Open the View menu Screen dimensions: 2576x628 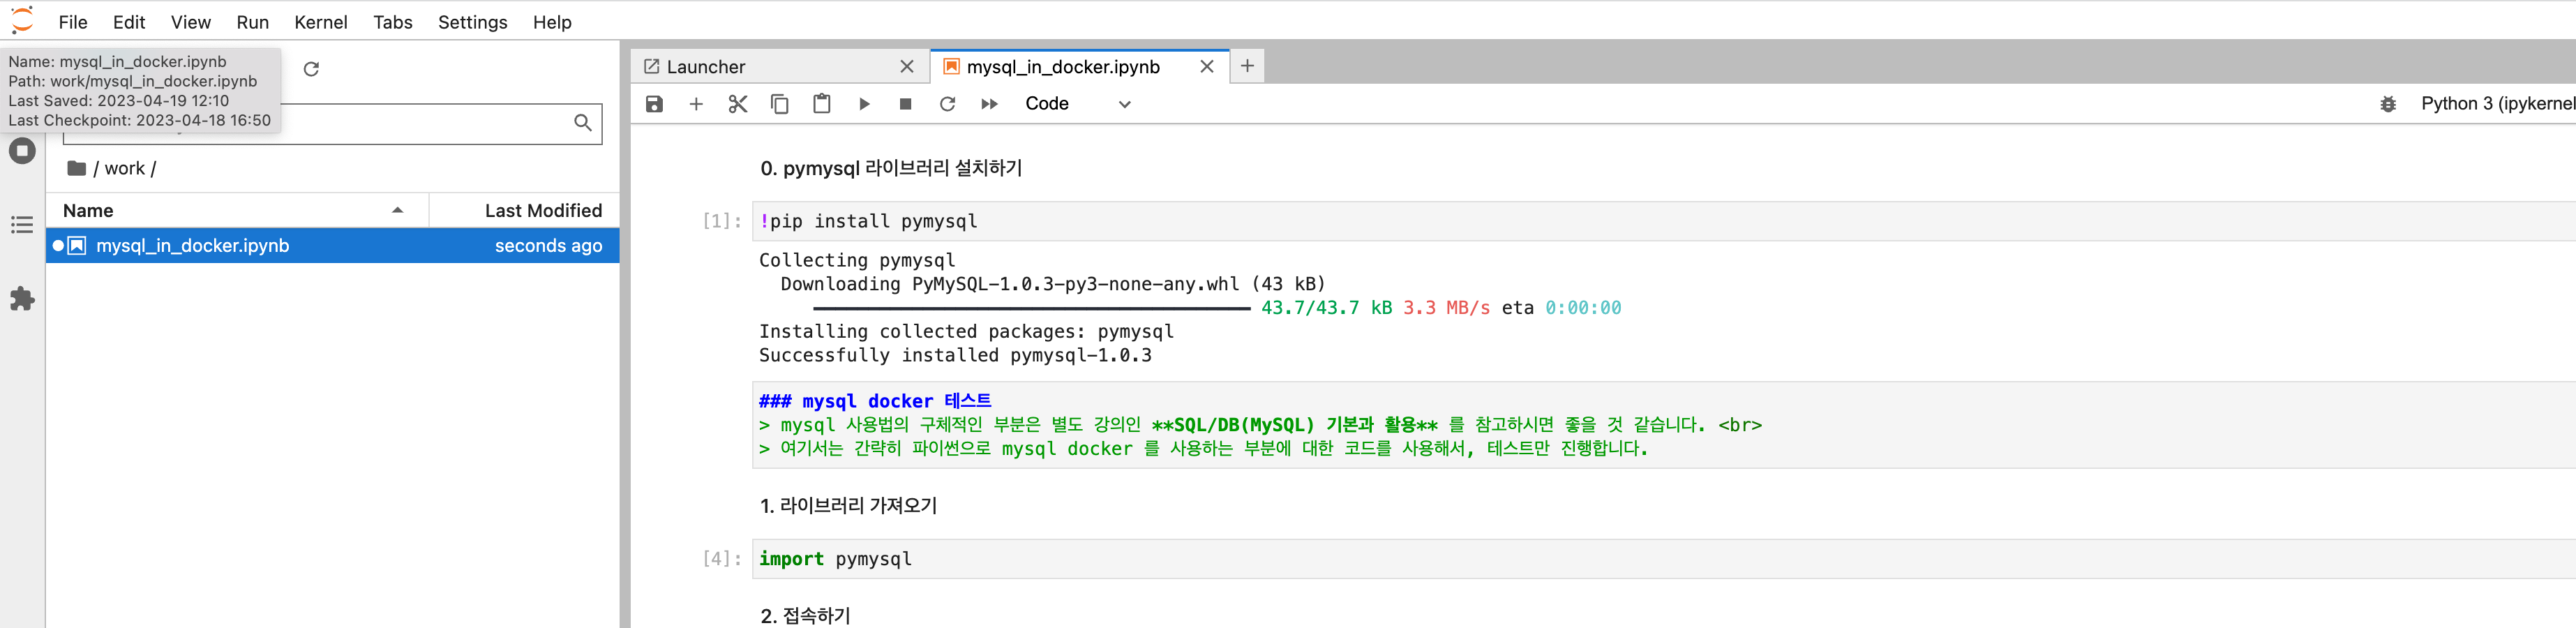coord(190,22)
